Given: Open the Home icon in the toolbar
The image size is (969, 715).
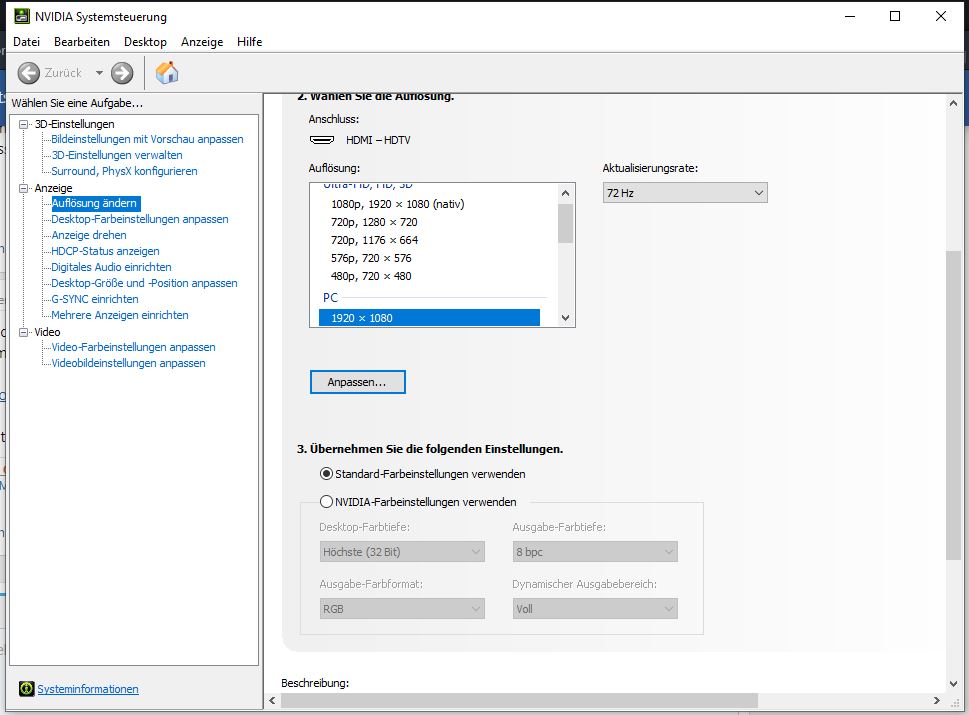Looking at the screenshot, I should click(167, 73).
